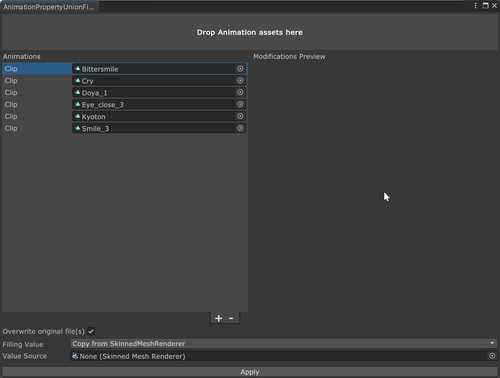Select the Cry clip field
500x378 pixels.
pos(159,81)
